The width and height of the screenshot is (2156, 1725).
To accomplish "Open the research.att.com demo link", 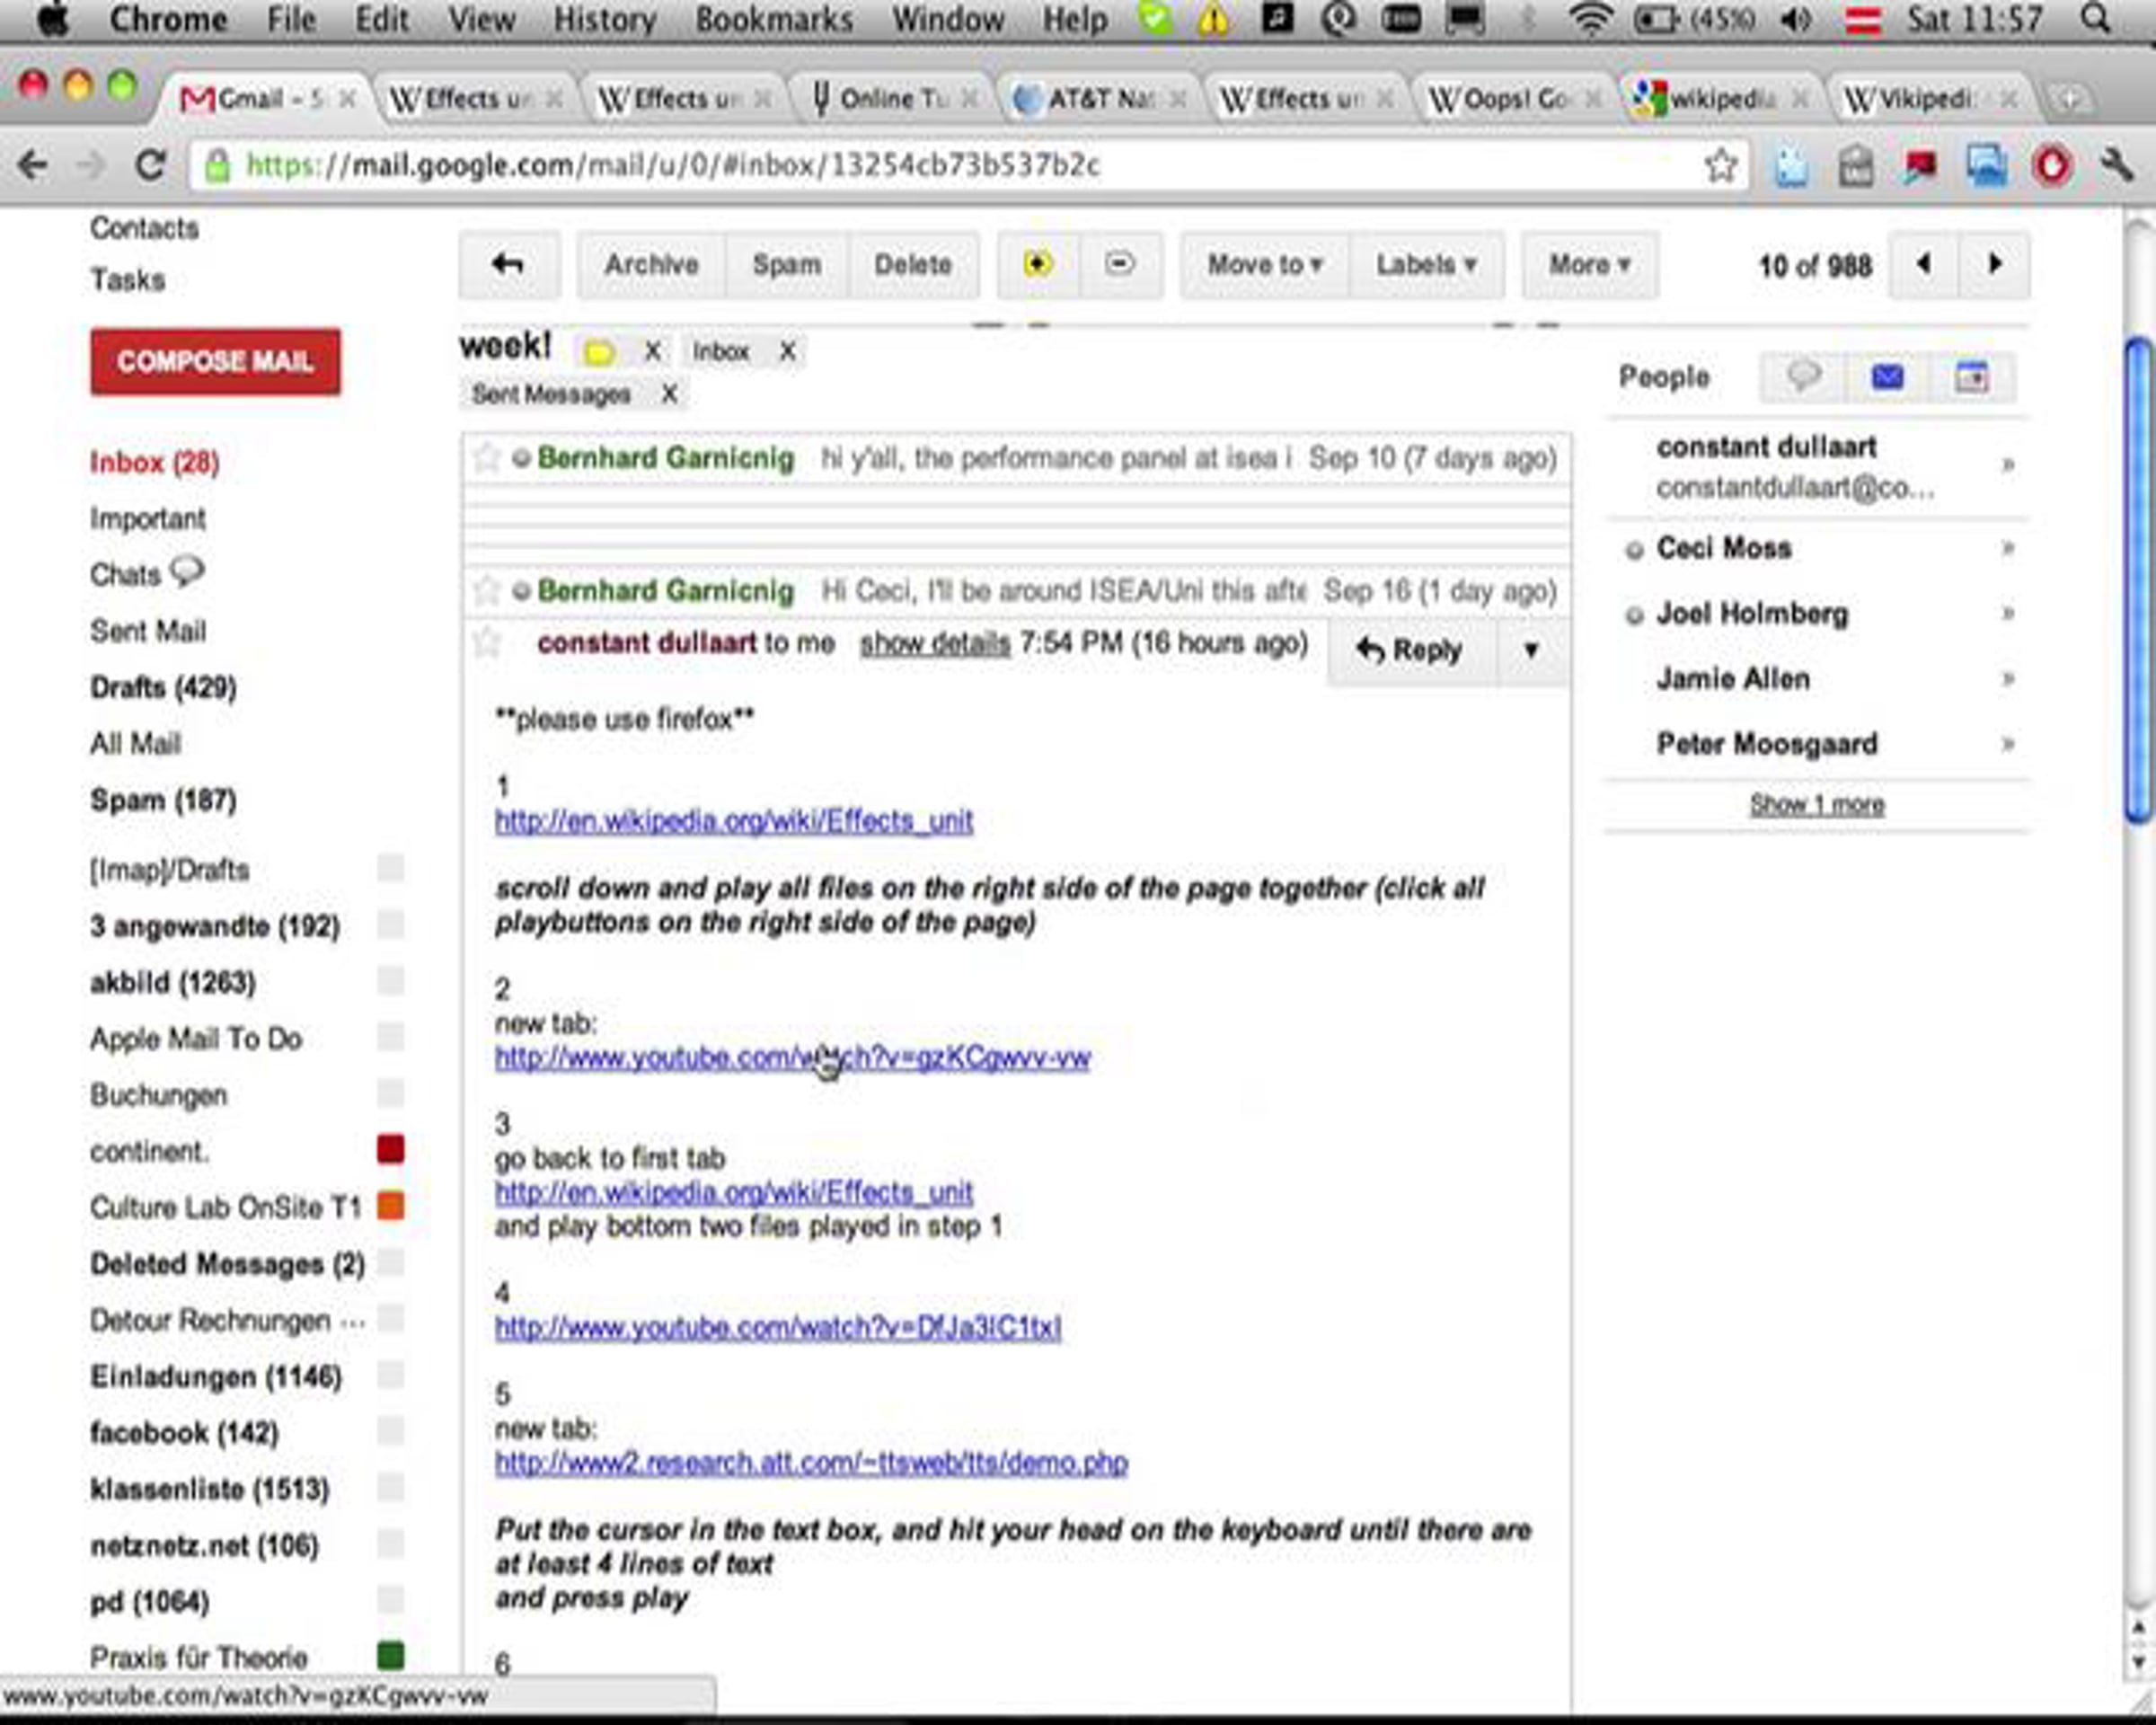I will point(811,1463).
